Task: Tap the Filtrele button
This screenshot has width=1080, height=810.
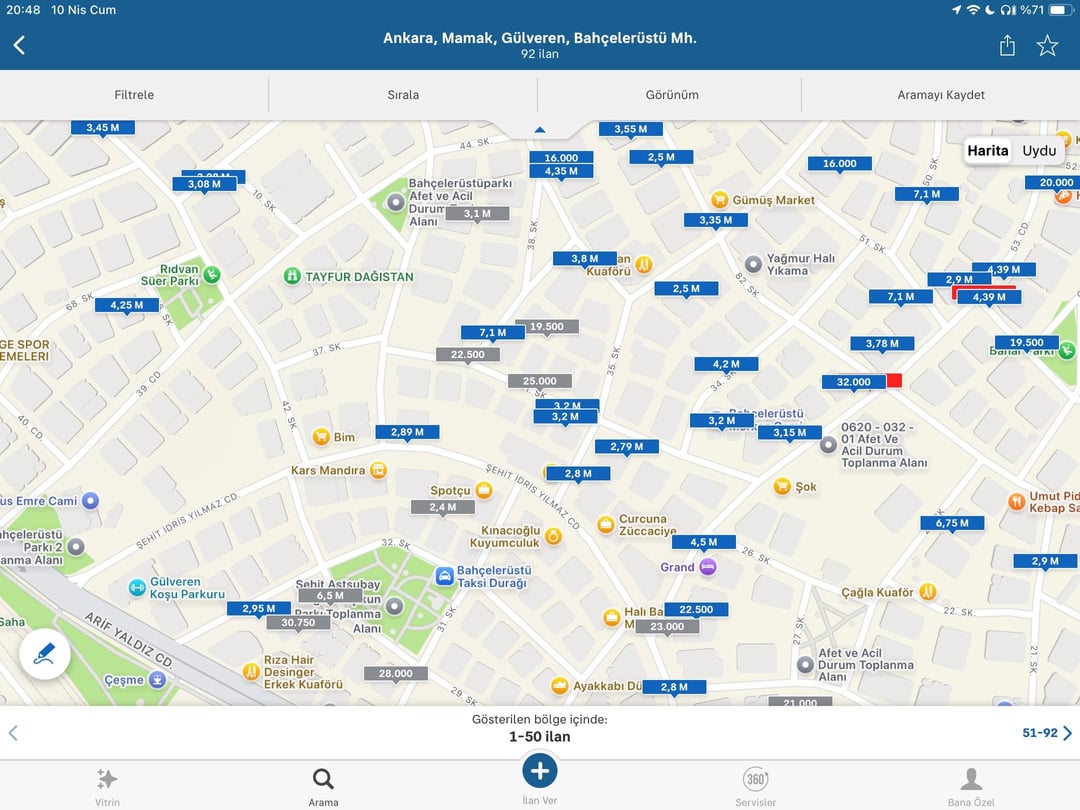Action: click(134, 95)
